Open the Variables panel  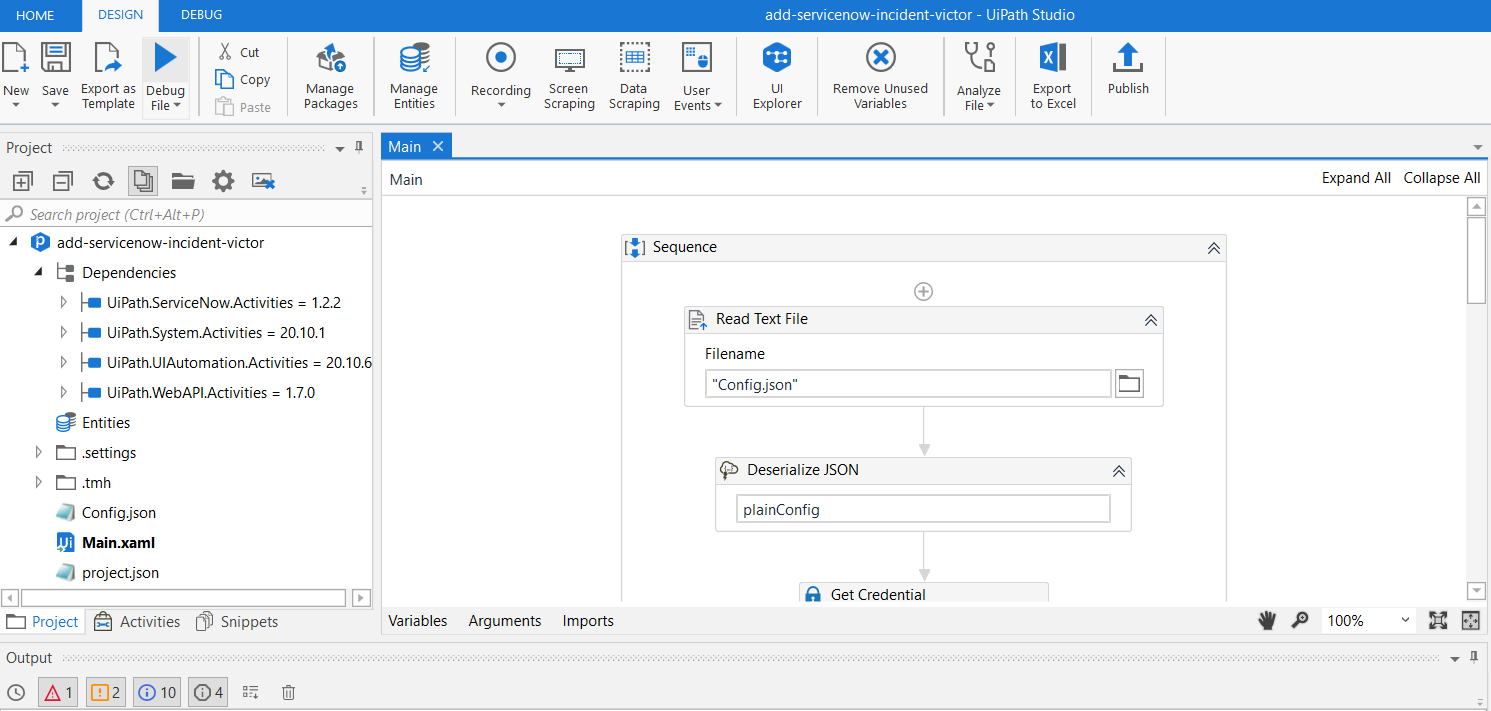click(418, 621)
